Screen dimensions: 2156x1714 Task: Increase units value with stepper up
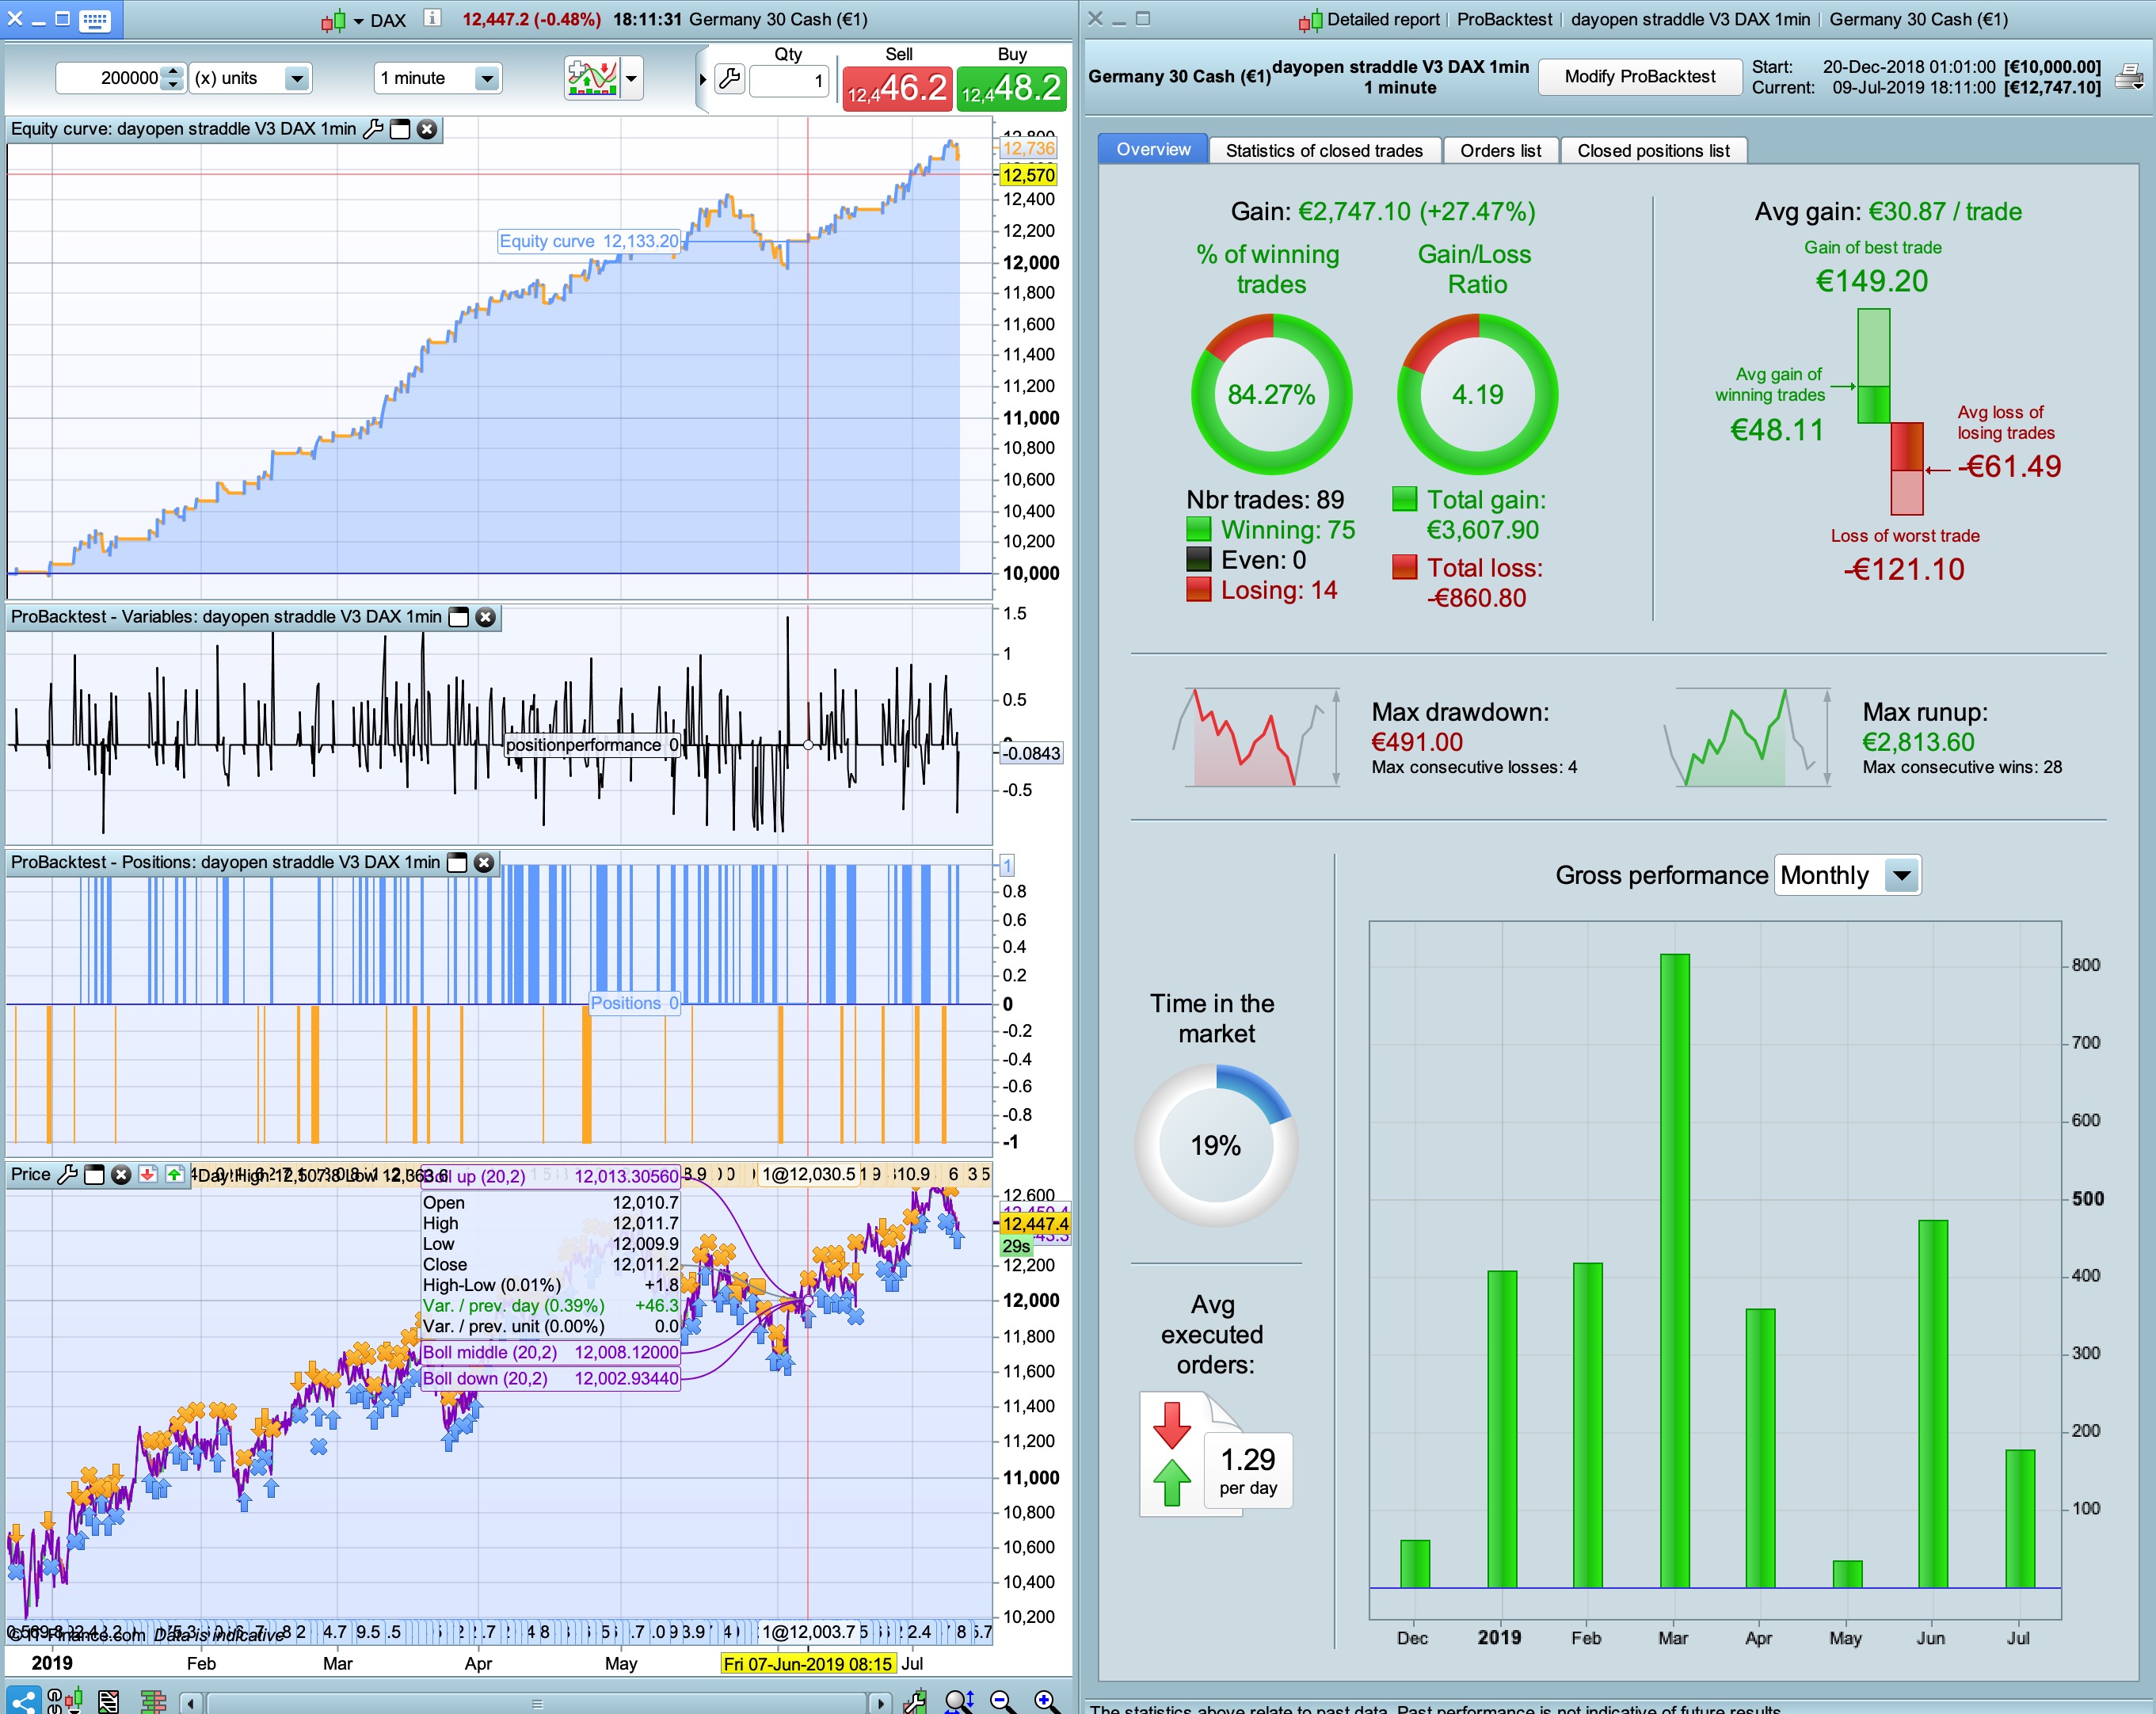[173, 71]
